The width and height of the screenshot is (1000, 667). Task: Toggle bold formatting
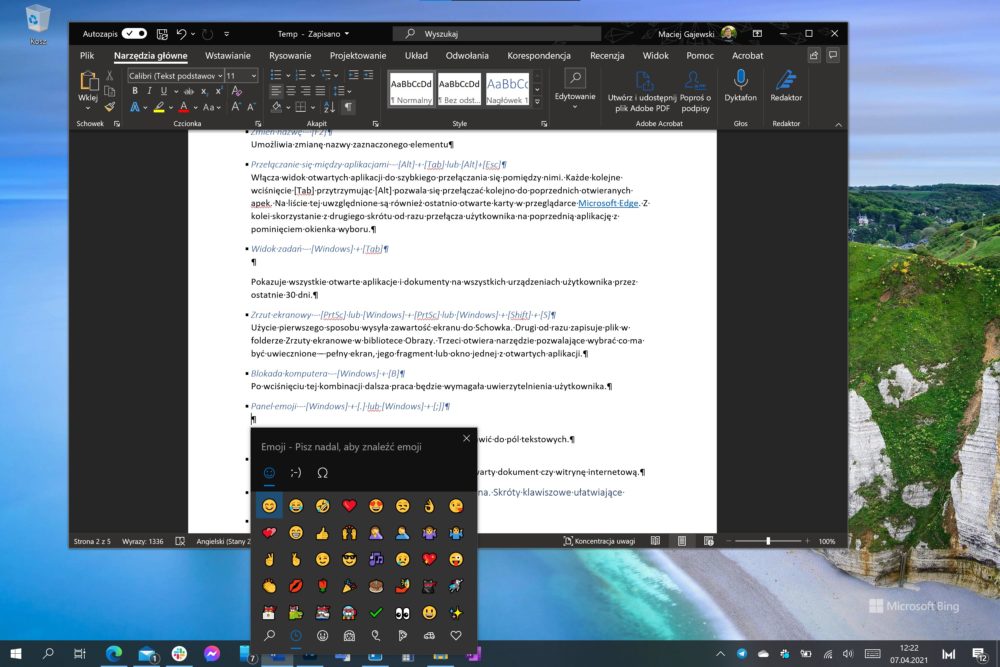coord(135,91)
